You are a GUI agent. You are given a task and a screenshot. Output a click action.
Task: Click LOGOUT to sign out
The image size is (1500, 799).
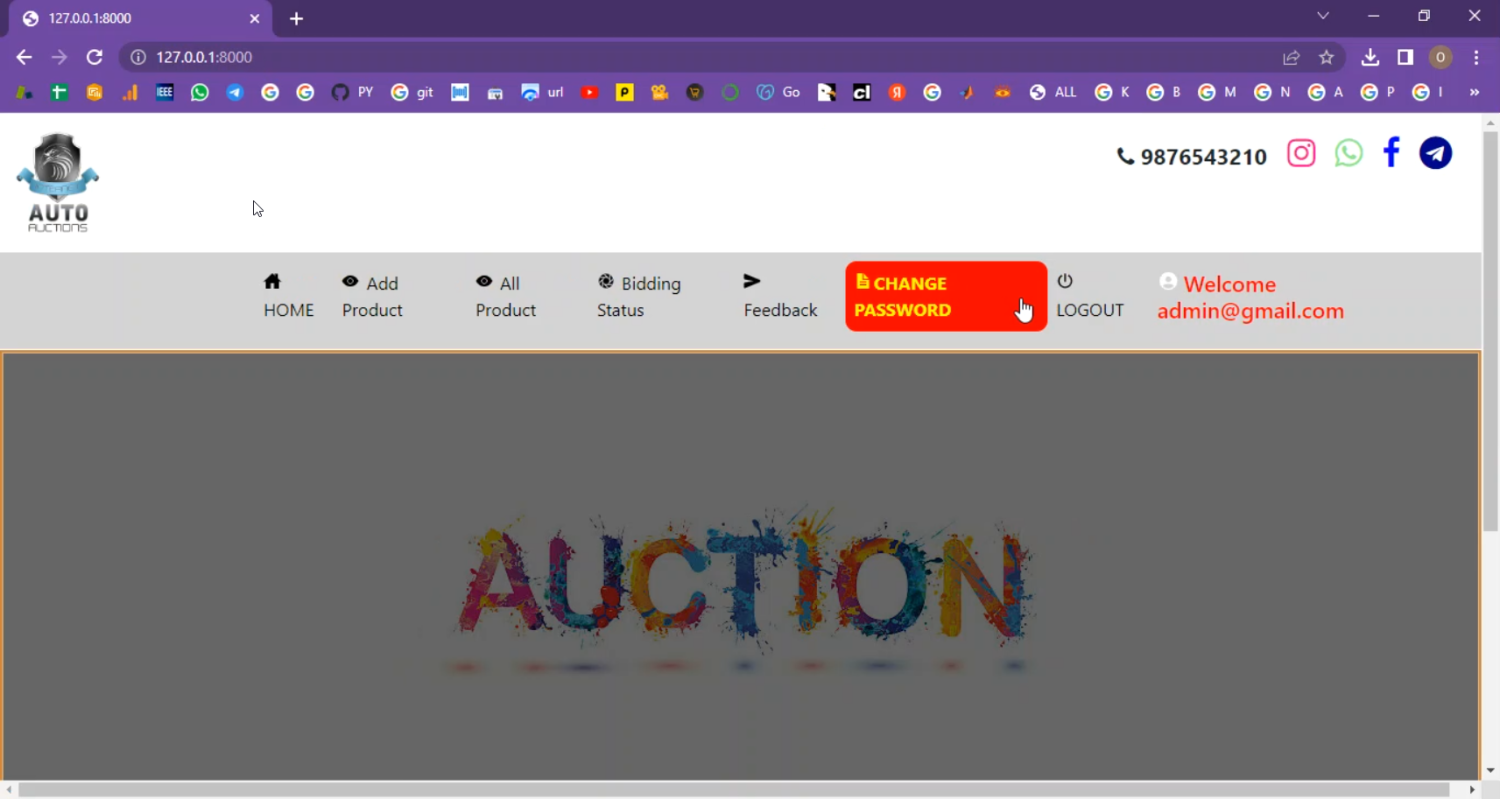click(x=1089, y=296)
